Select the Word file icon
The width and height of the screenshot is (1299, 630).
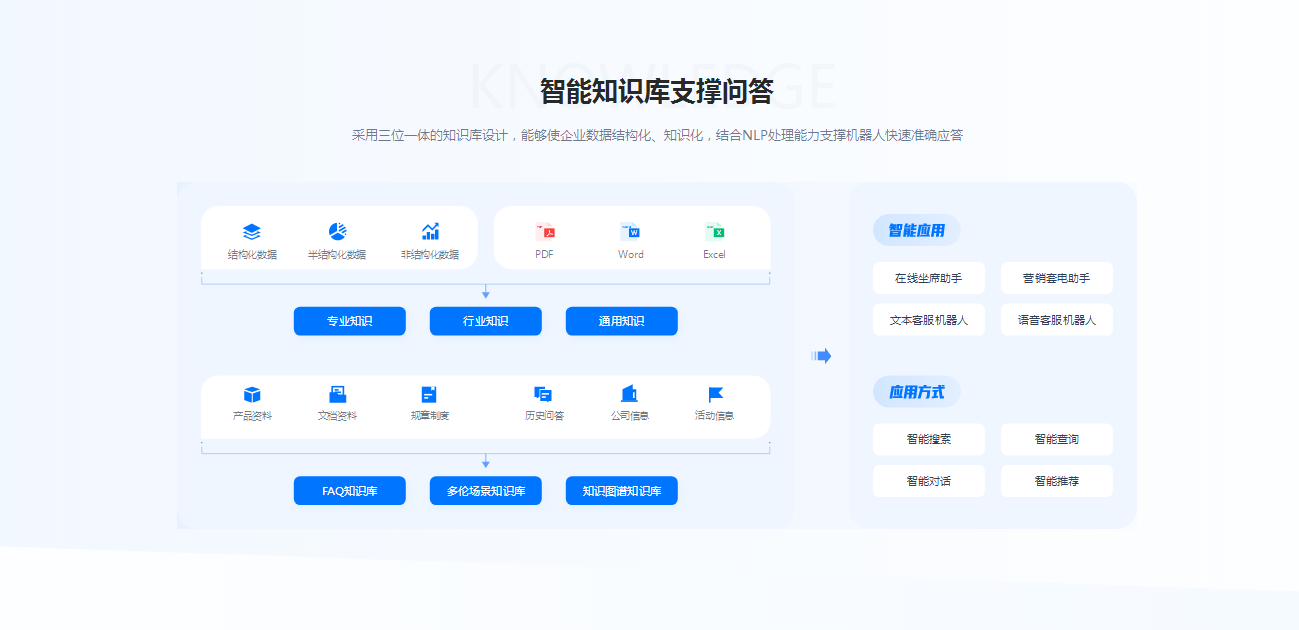[x=630, y=232]
